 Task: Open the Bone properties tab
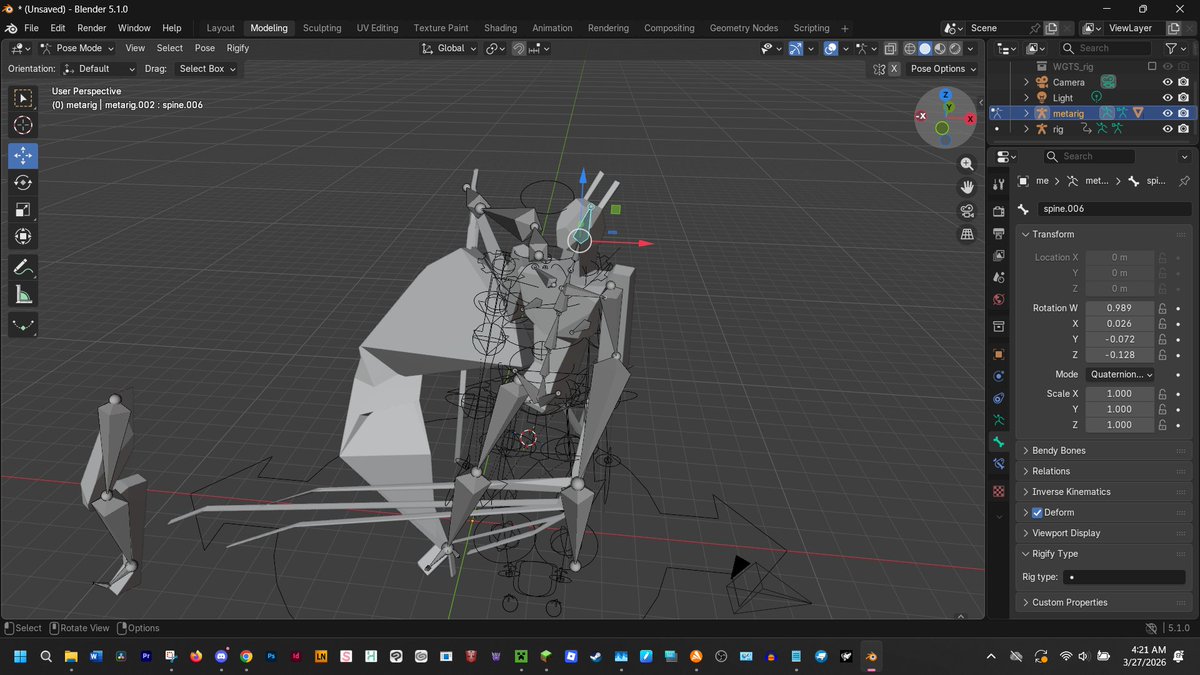(998, 442)
